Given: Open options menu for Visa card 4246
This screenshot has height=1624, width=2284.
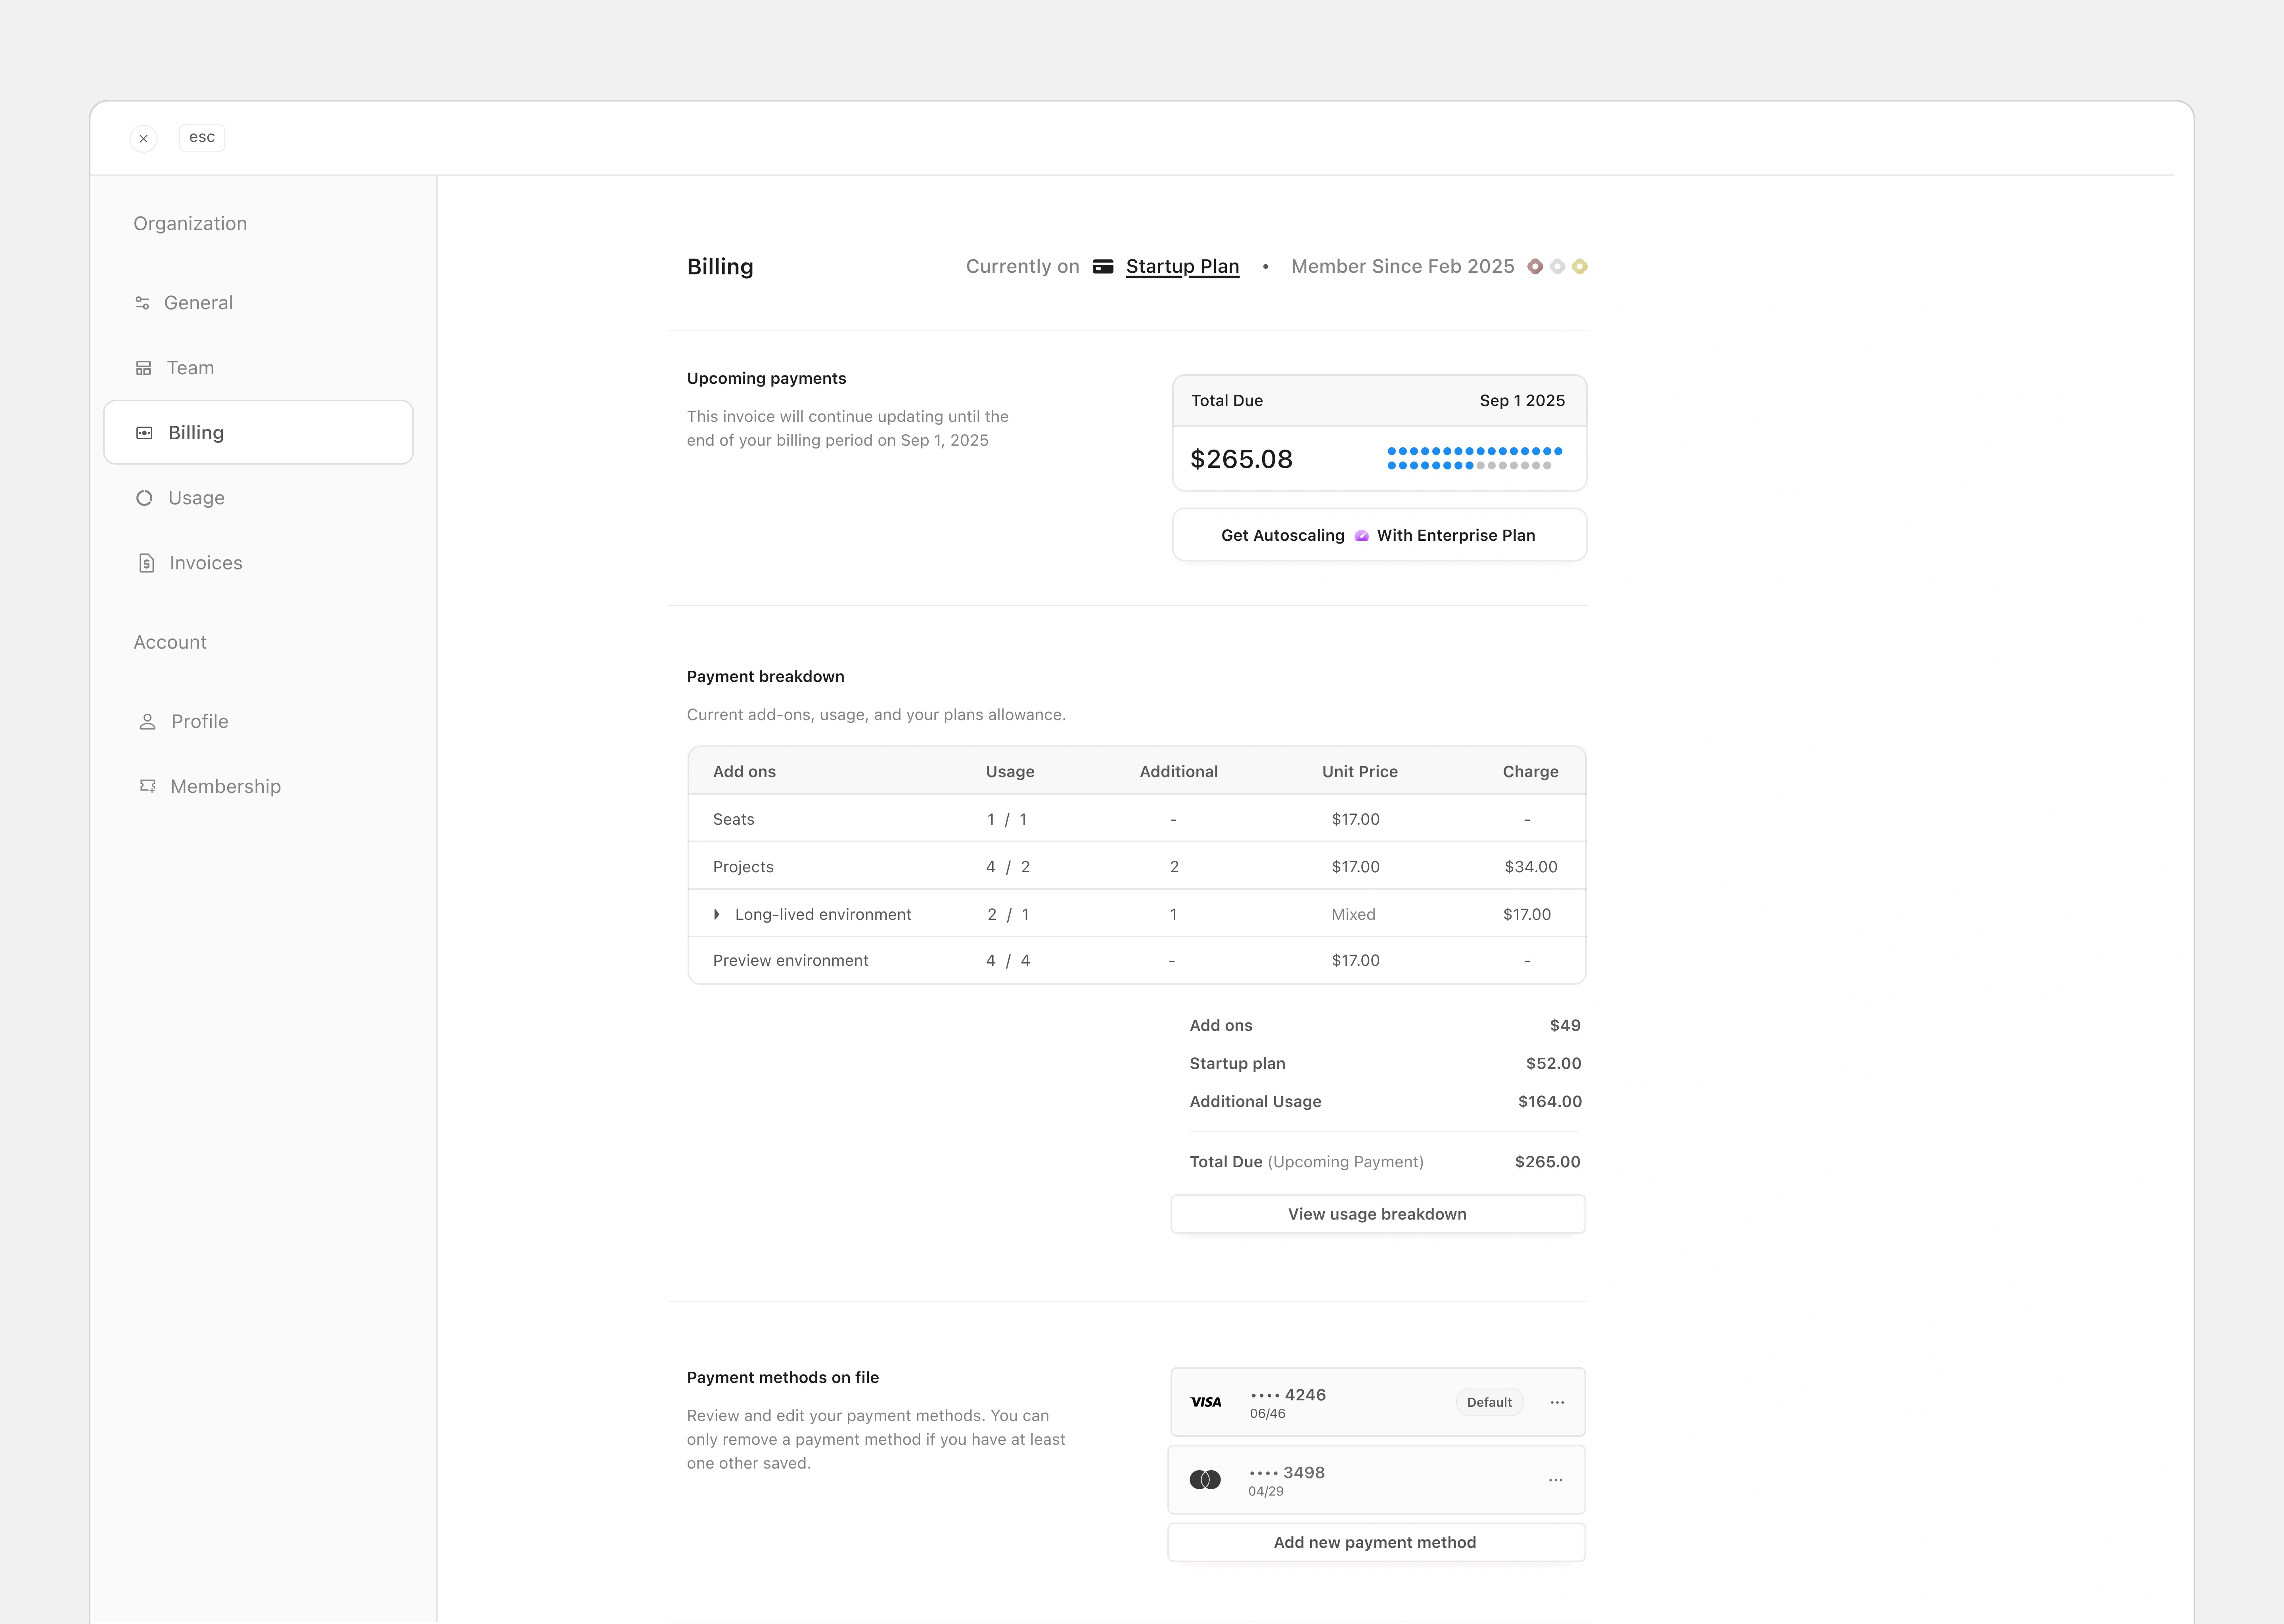Looking at the screenshot, I should (1557, 1402).
